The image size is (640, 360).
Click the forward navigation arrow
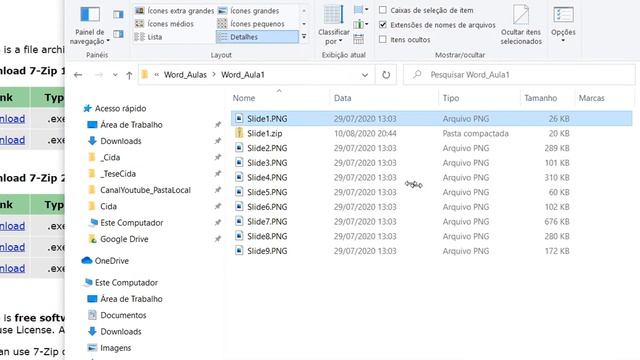point(99,75)
